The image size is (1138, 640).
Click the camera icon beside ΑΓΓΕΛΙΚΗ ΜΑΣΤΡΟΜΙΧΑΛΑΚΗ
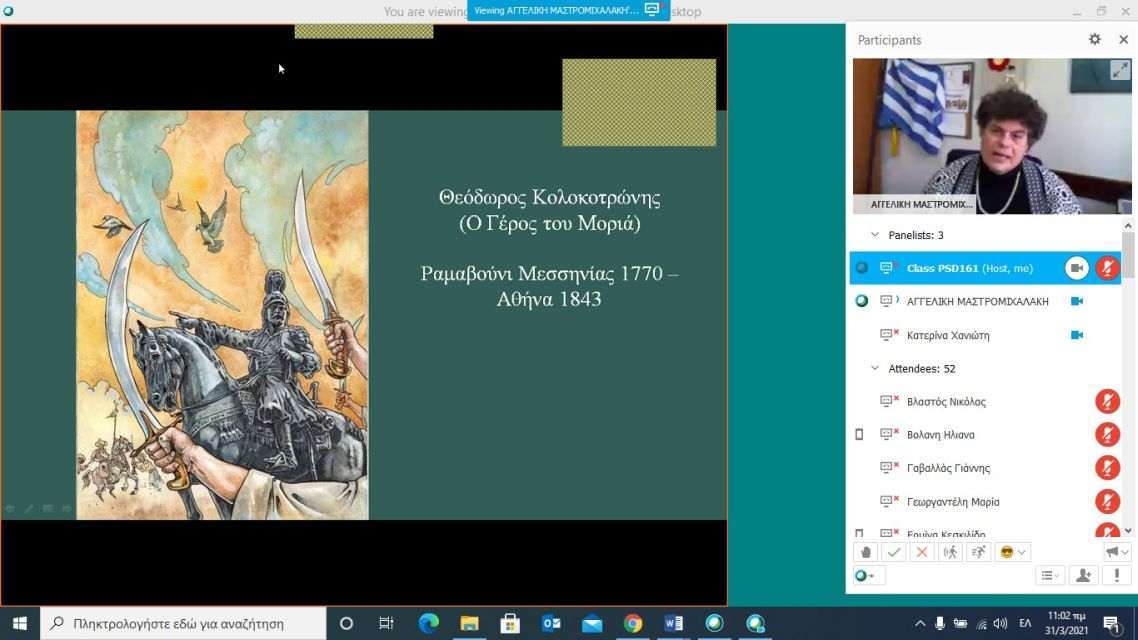[x=1077, y=301]
